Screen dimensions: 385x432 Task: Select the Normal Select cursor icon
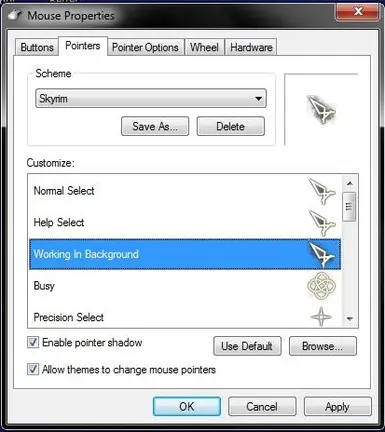pyautogui.click(x=322, y=191)
